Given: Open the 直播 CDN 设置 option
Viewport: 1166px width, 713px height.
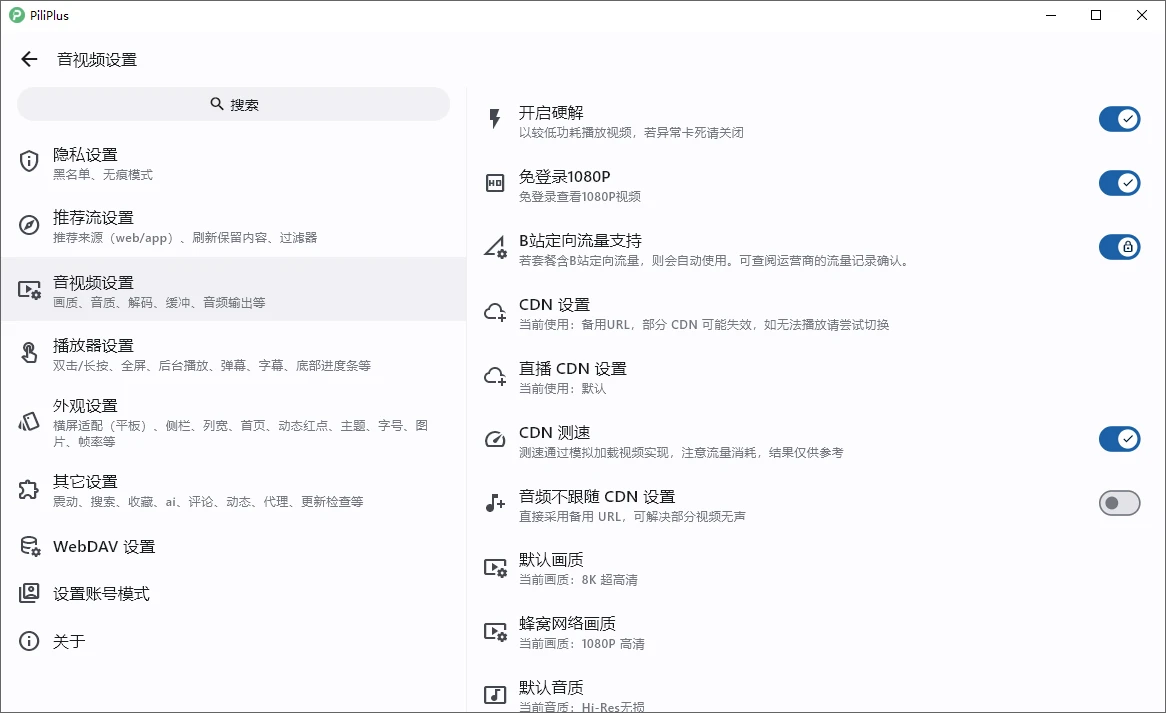Looking at the screenshot, I should [700, 375].
